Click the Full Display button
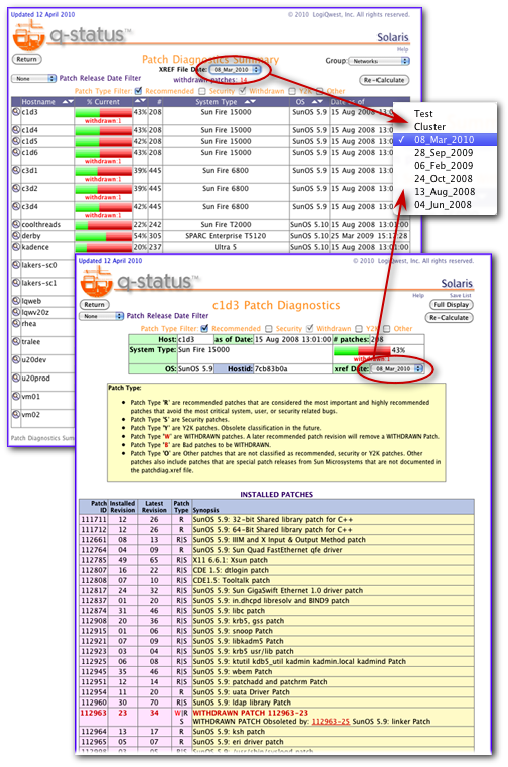 [451, 304]
